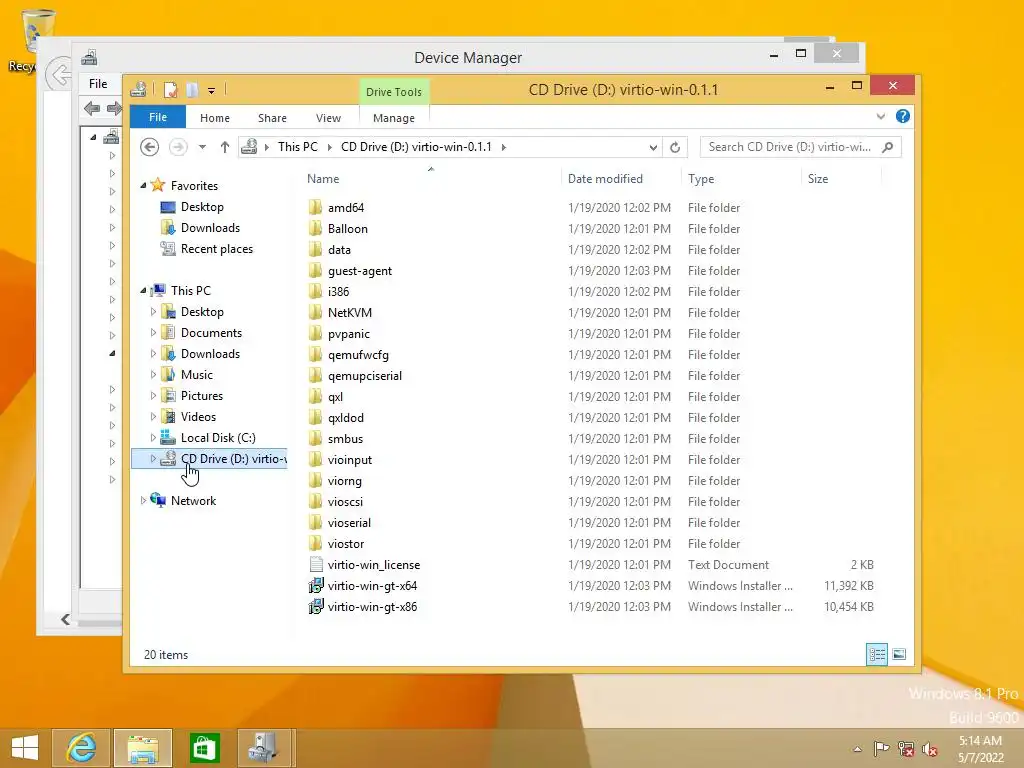The height and width of the screenshot is (768, 1024).
Task: Select the Balloon folder icon
Action: click(x=315, y=229)
